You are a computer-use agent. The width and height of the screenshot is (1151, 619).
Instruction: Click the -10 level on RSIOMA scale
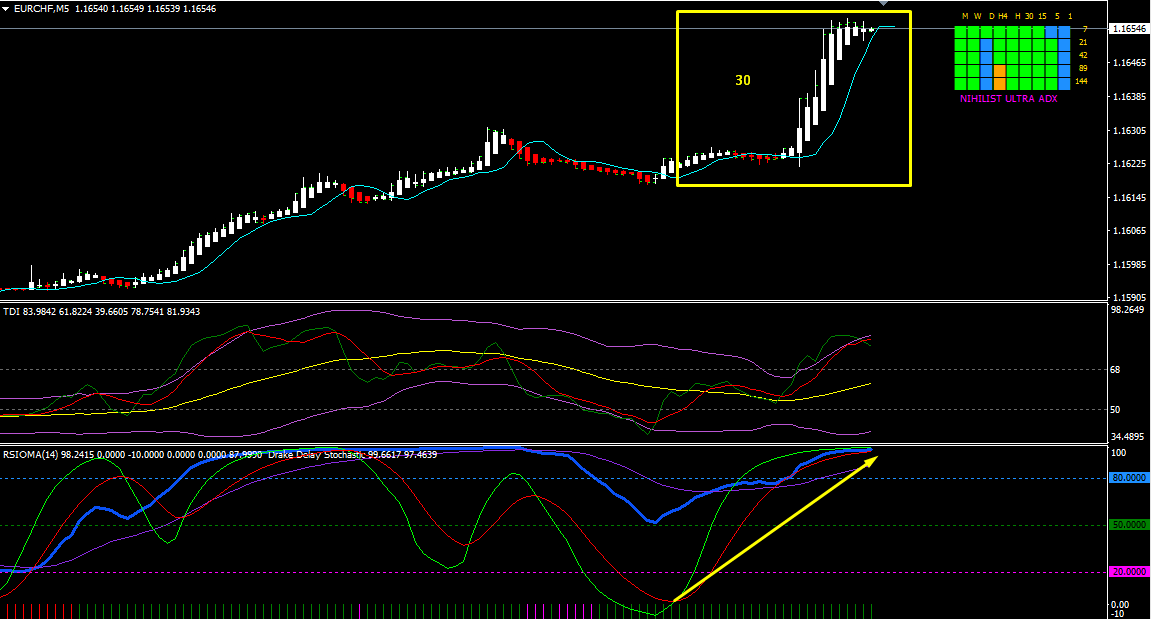click(x=1117, y=614)
